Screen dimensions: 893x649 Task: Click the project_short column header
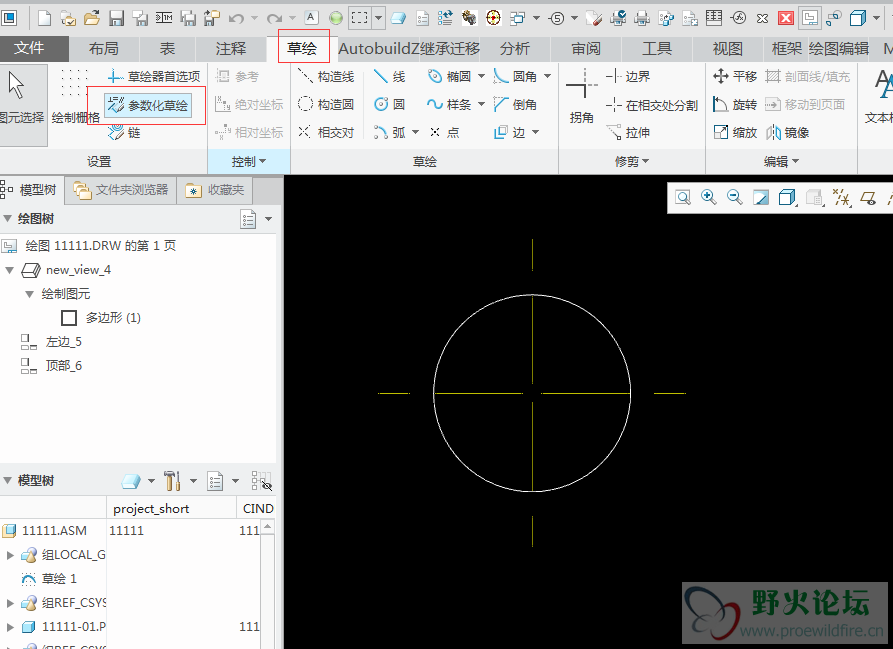[x=171, y=508]
